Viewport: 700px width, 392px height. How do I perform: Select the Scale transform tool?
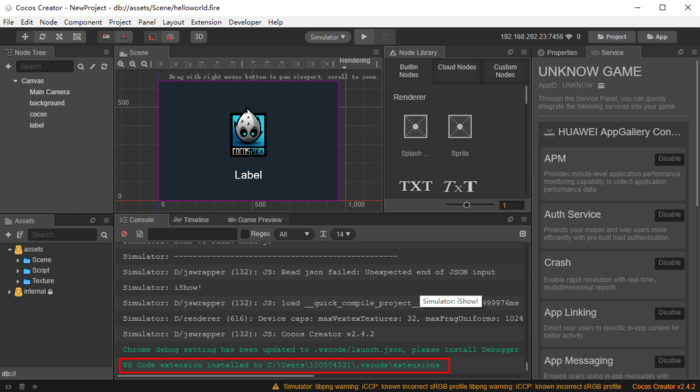coord(59,37)
